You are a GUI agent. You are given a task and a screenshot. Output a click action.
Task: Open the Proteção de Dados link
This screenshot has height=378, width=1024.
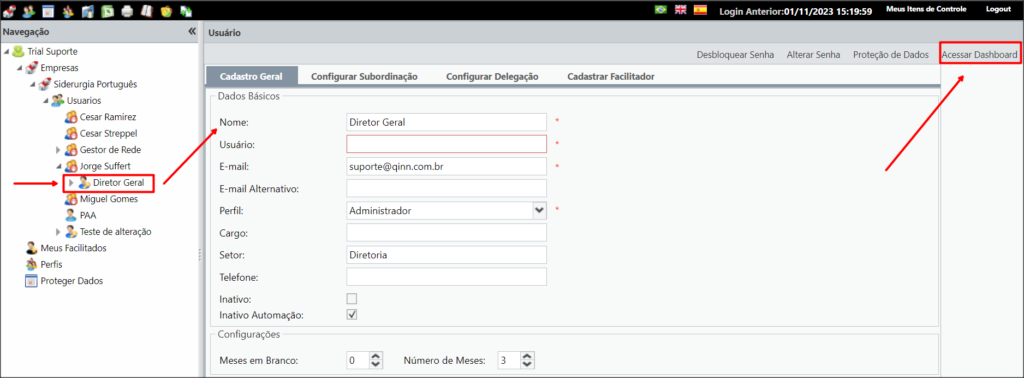click(891, 55)
